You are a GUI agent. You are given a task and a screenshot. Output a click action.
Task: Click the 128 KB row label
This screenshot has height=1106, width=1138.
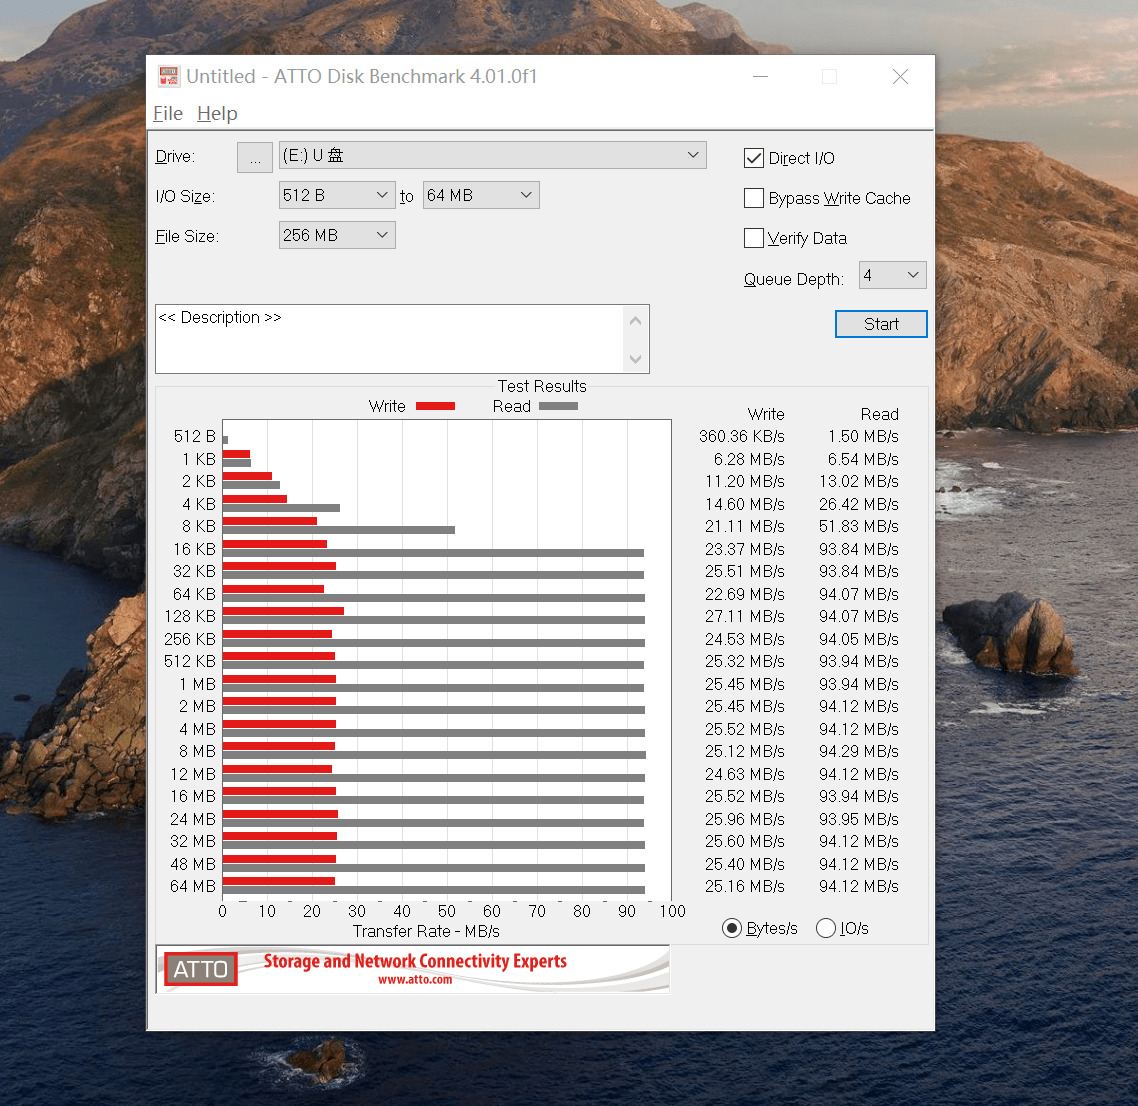pyautogui.click(x=190, y=616)
